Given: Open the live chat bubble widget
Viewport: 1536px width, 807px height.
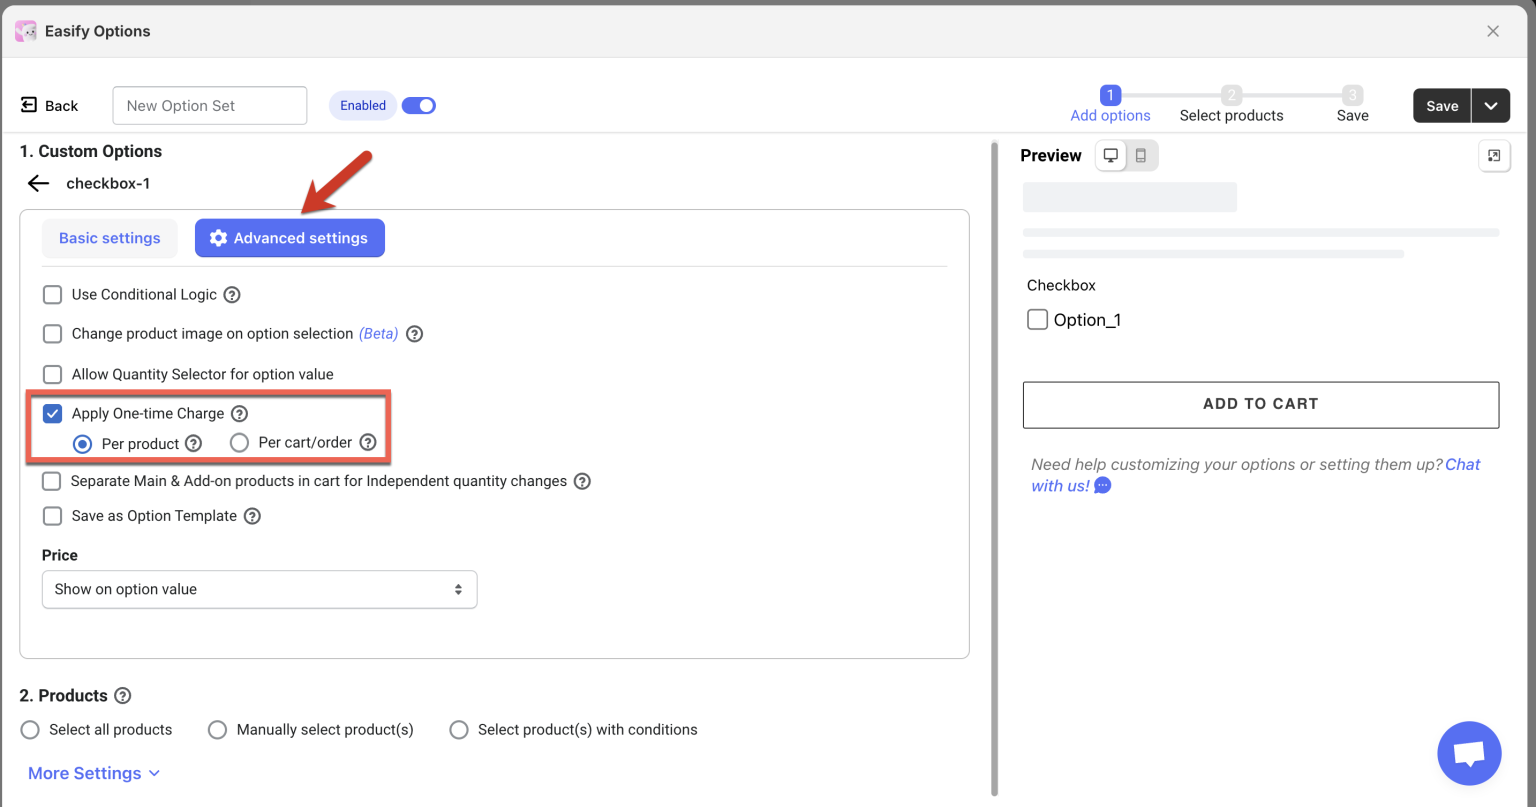Looking at the screenshot, I should tap(1468, 753).
